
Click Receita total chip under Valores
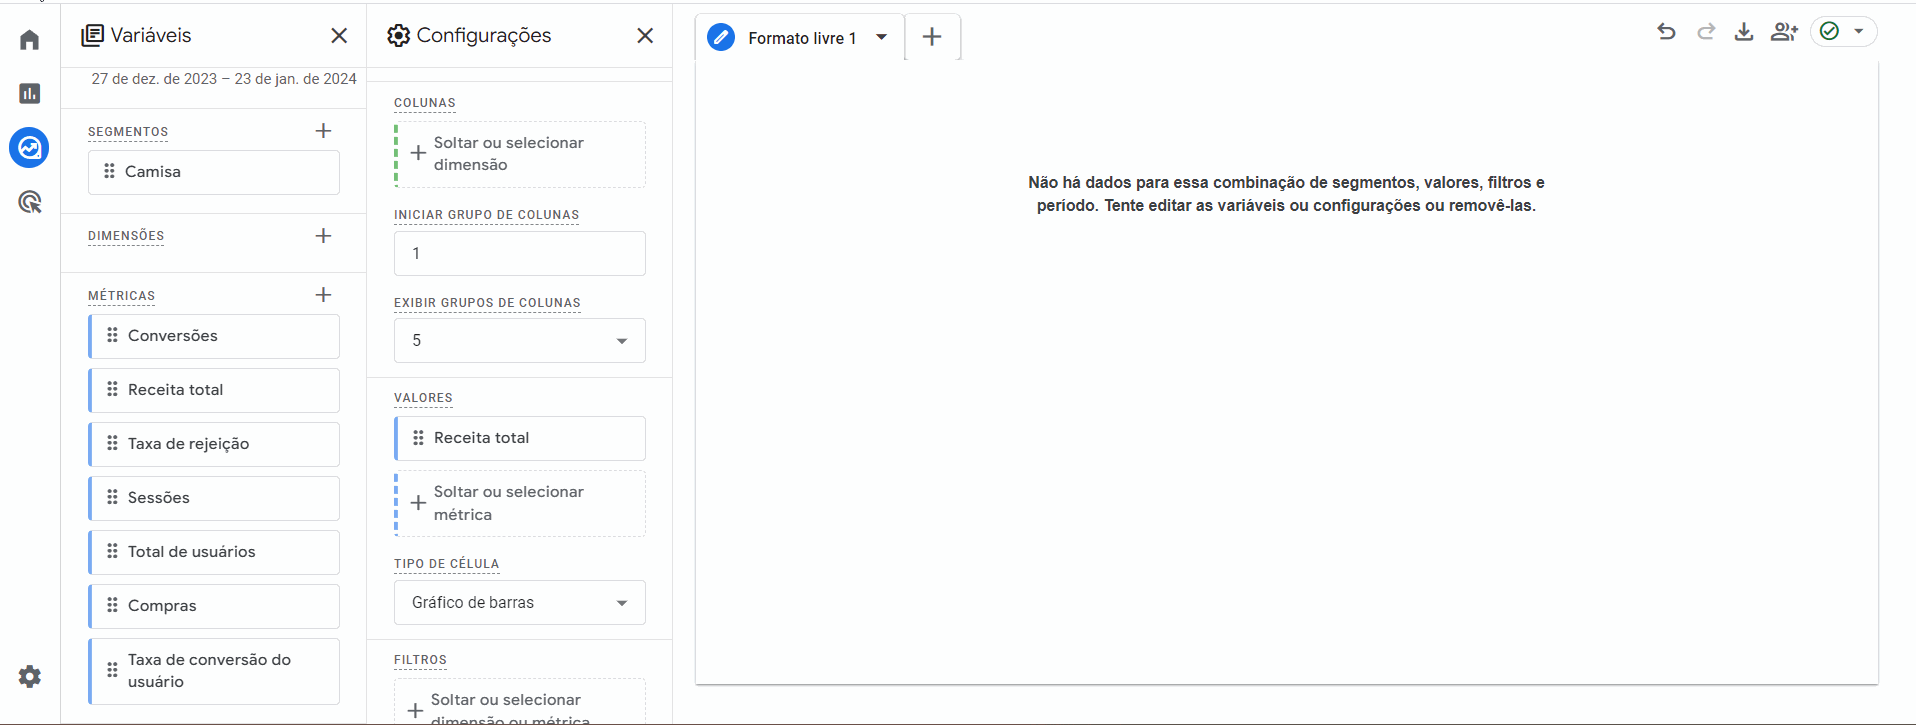520,438
